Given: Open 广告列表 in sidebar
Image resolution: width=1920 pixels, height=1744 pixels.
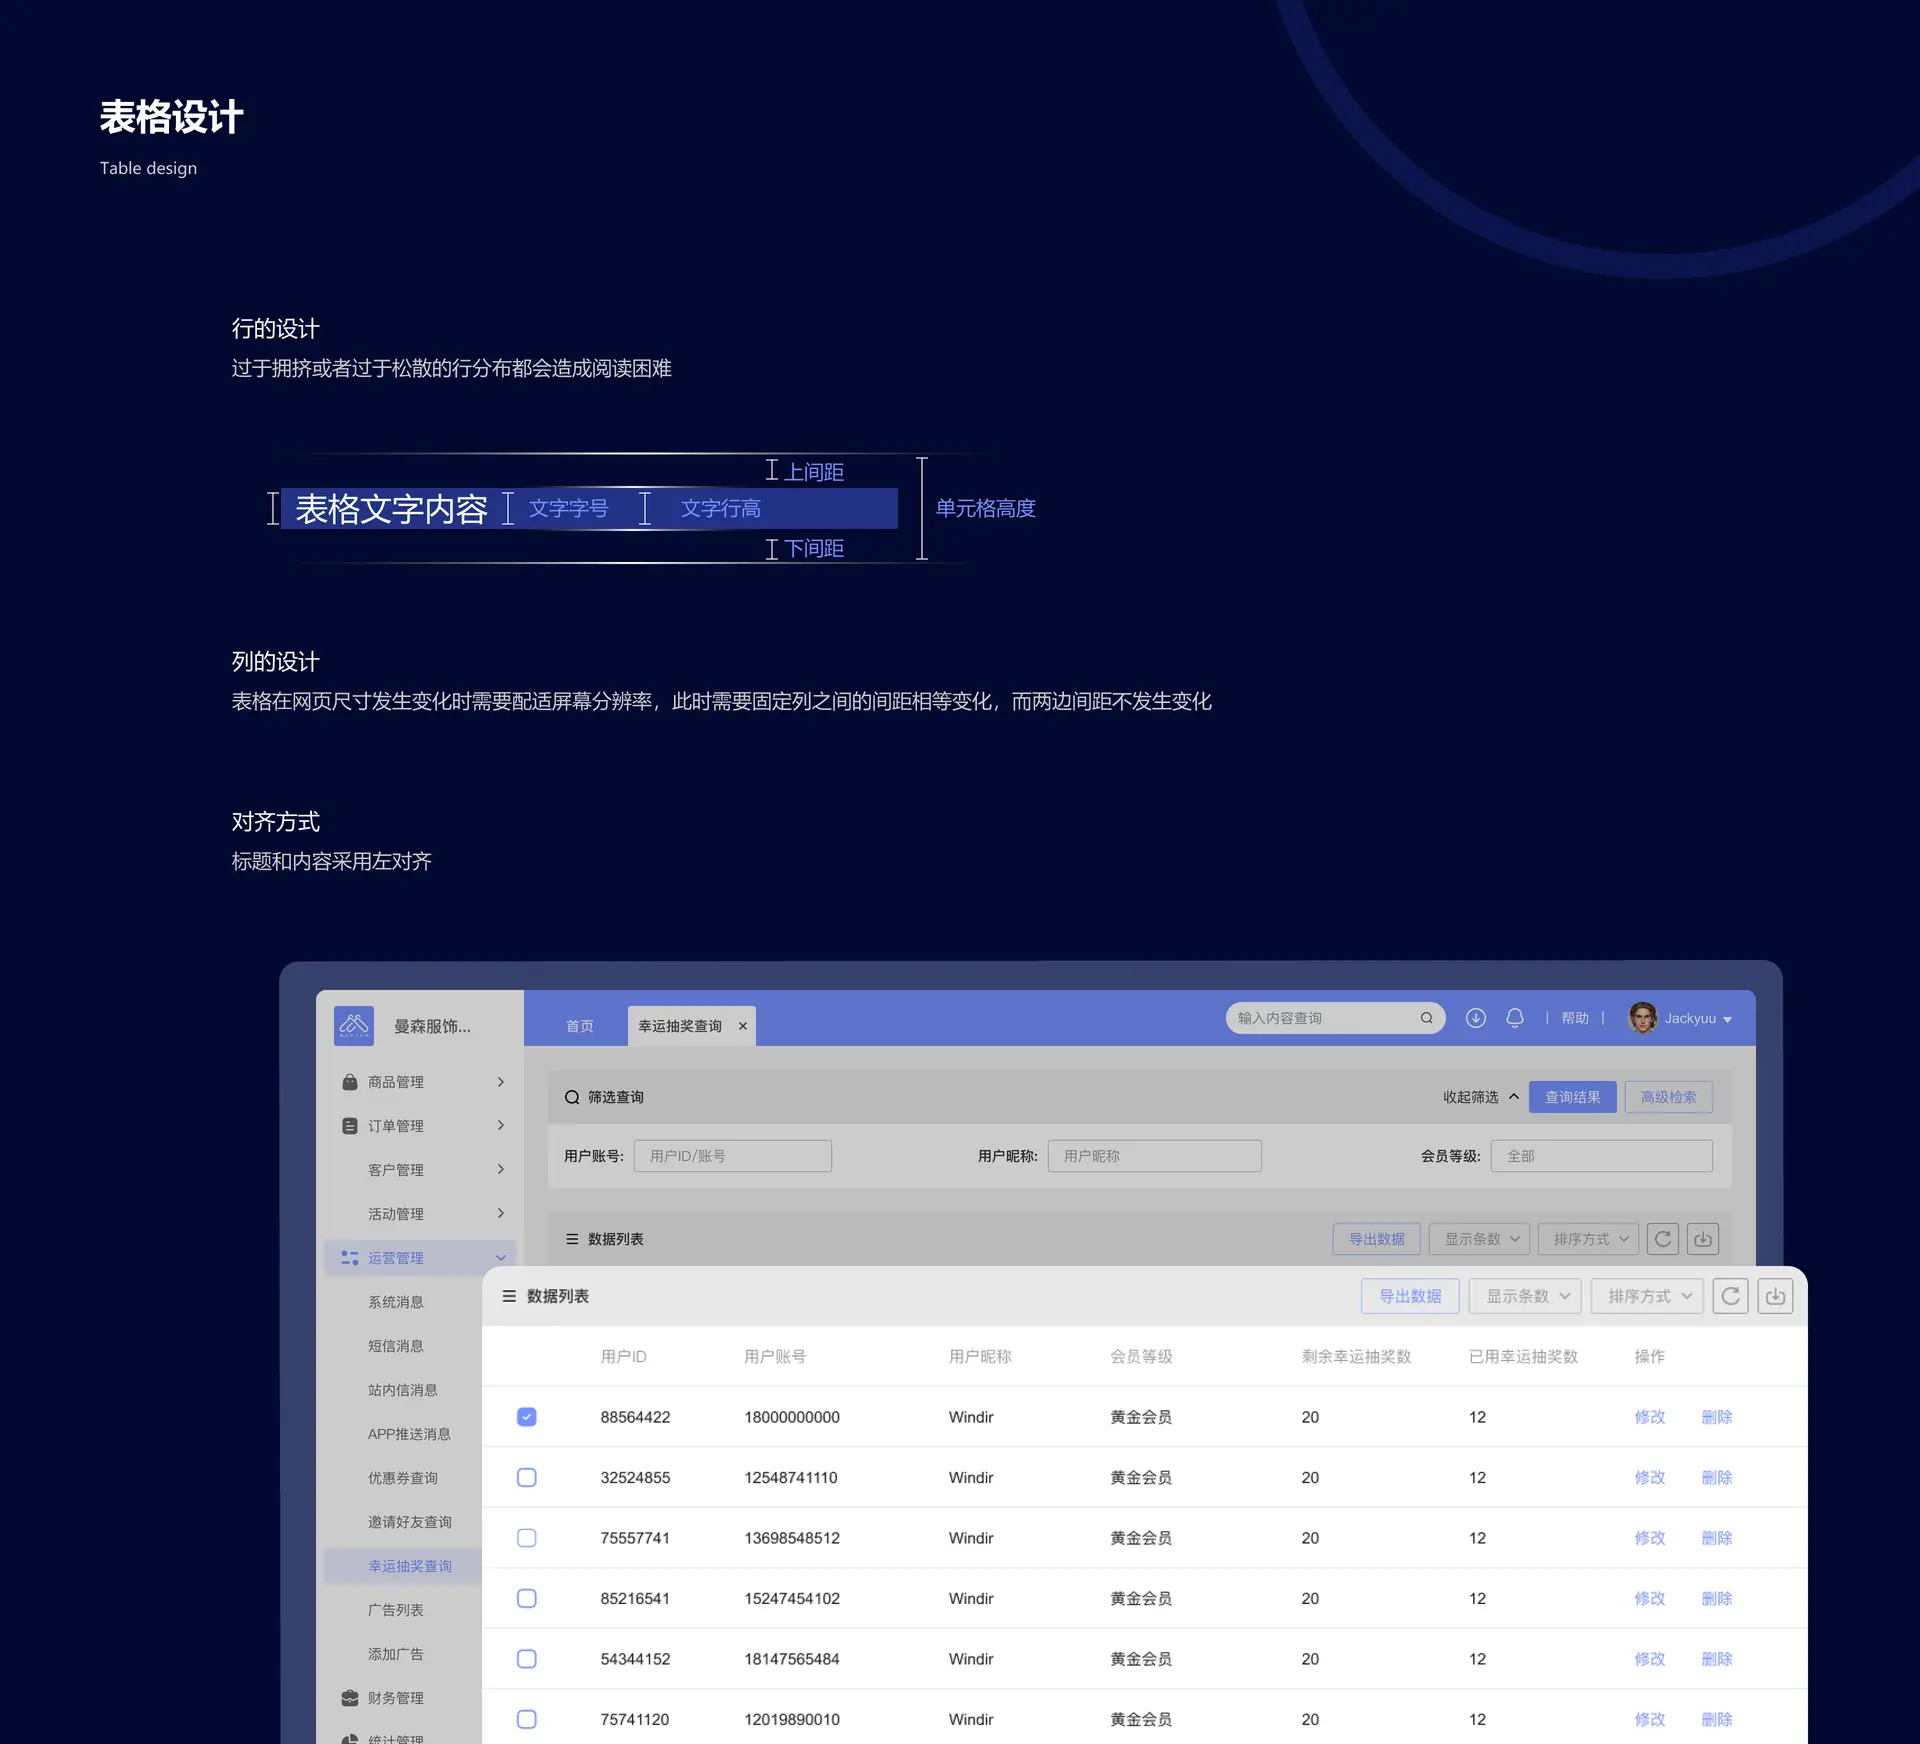Looking at the screenshot, I should coord(396,1610).
